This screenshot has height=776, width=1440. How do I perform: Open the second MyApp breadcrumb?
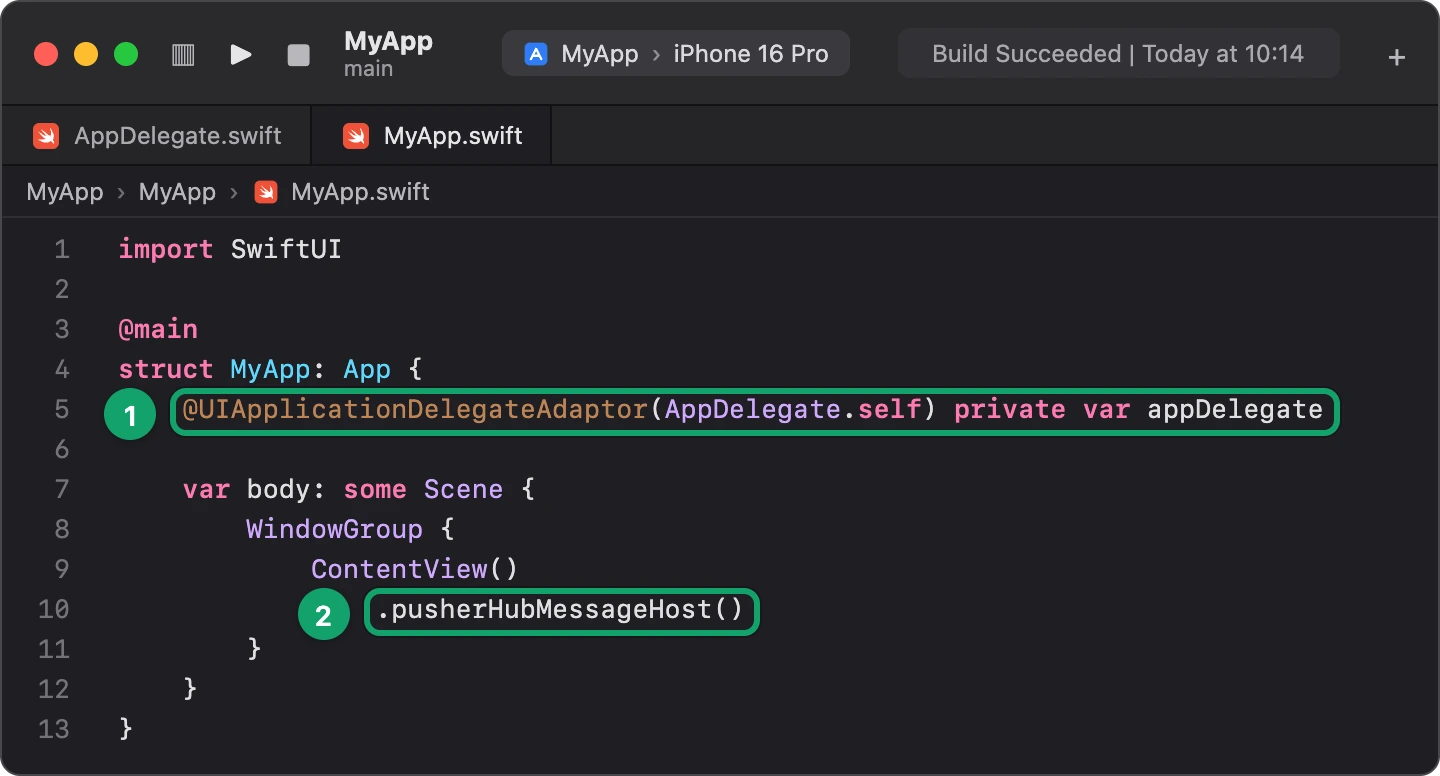coord(177,192)
